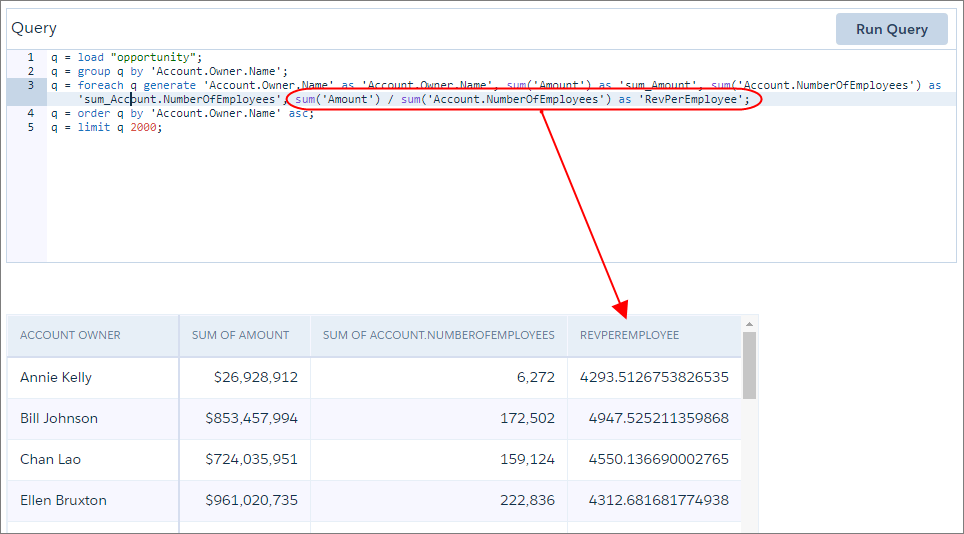964x534 pixels.
Task: Click the Chan Lao cell
Action: [x=93, y=460]
